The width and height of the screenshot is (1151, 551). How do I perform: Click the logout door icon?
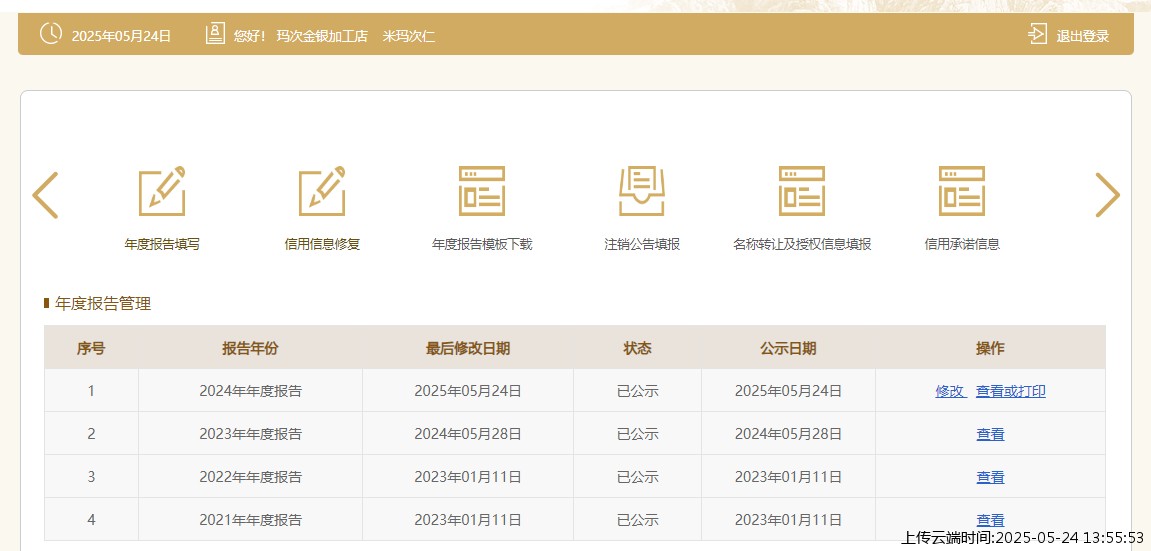pyautogui.click(x=1037, y=34)
